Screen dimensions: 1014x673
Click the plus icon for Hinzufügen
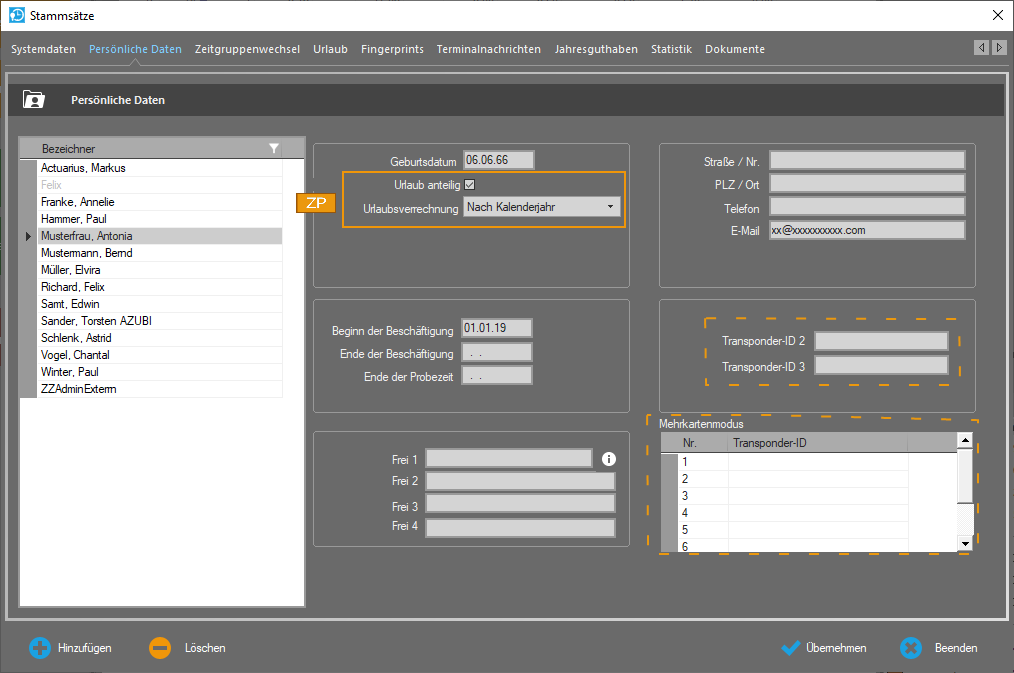pyautogui.click(x=39, y=648)
